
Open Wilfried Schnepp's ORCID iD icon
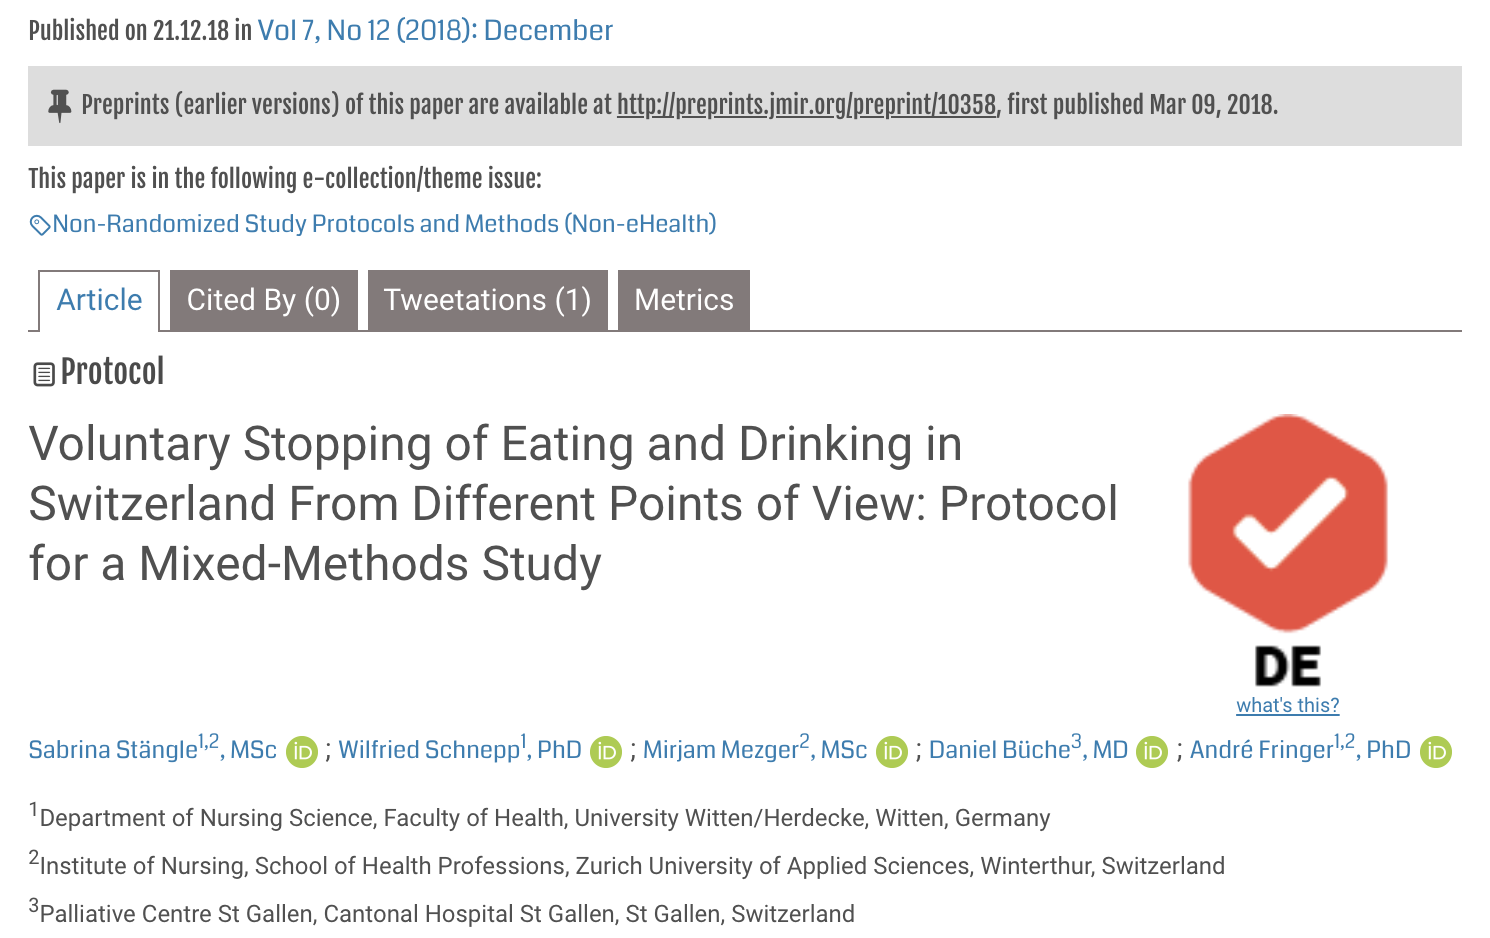click(606, 752)
